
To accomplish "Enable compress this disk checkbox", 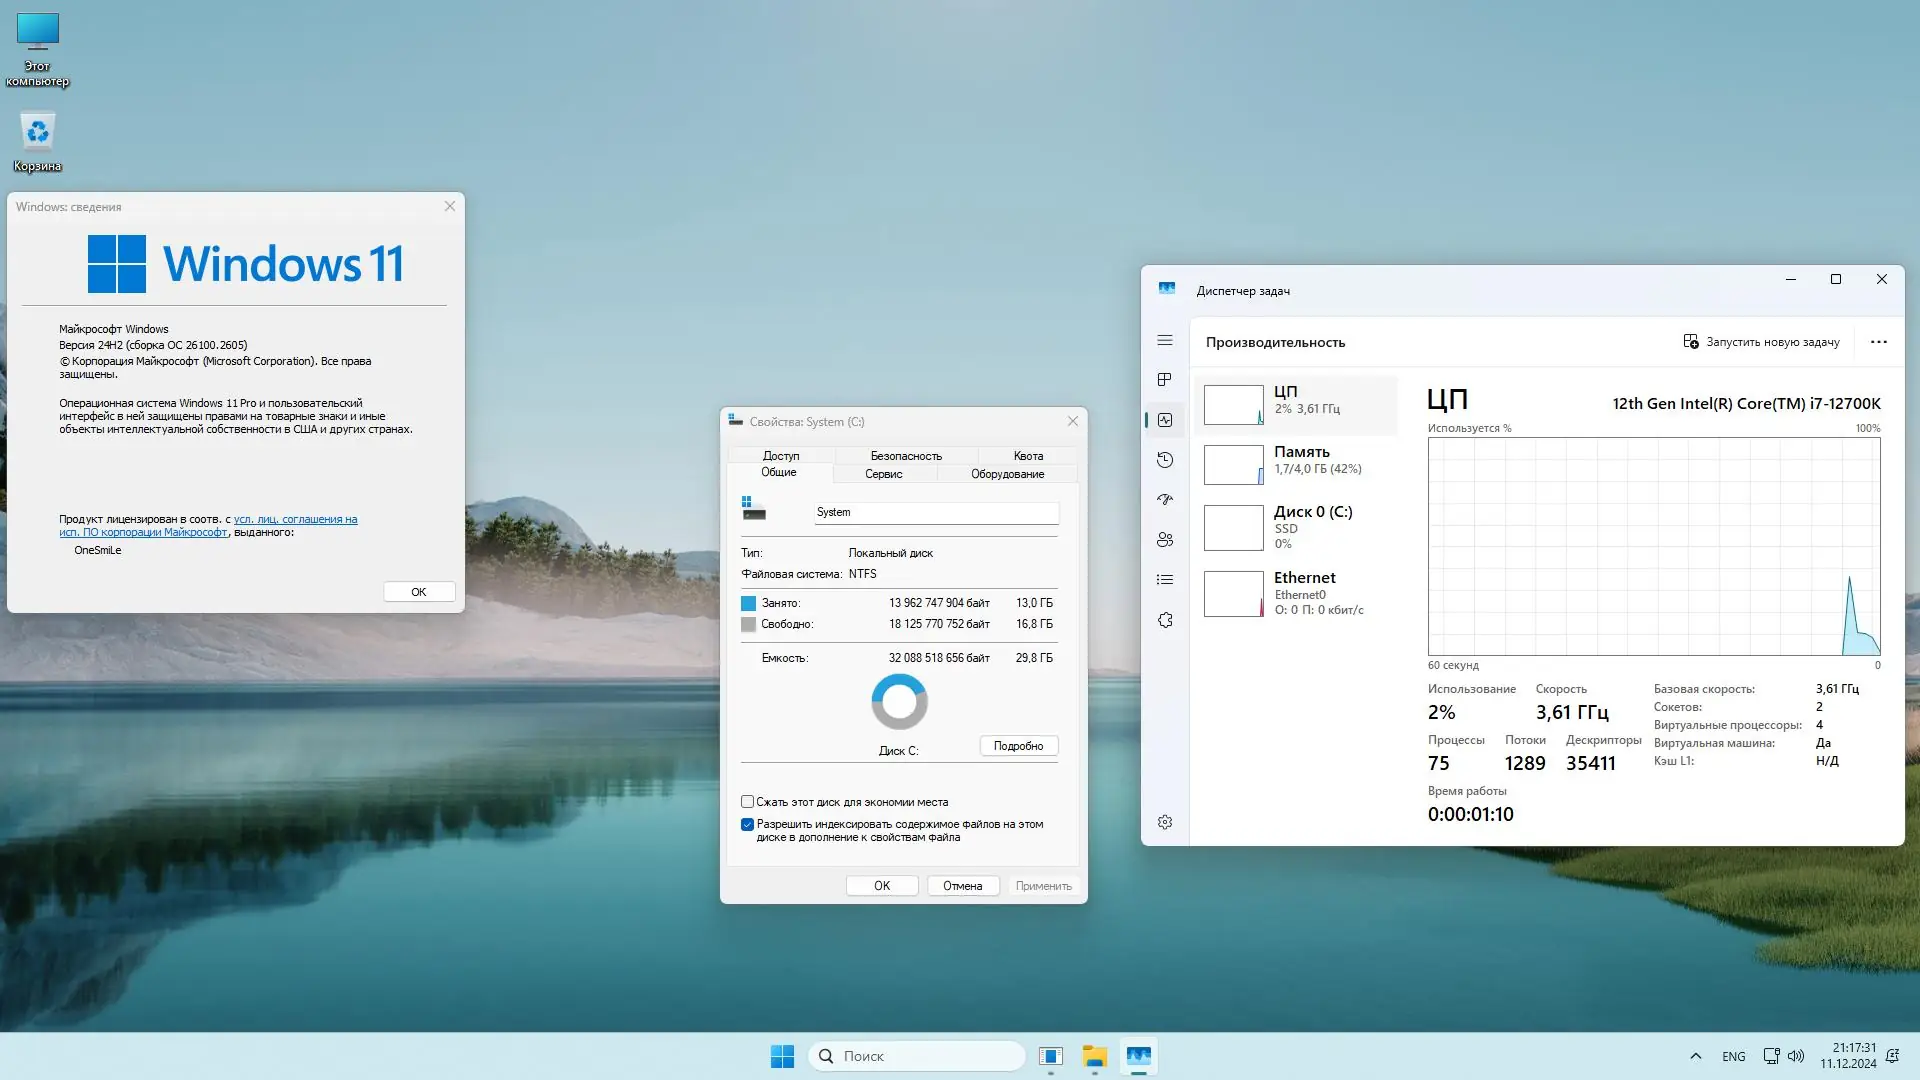I will 747,802.
